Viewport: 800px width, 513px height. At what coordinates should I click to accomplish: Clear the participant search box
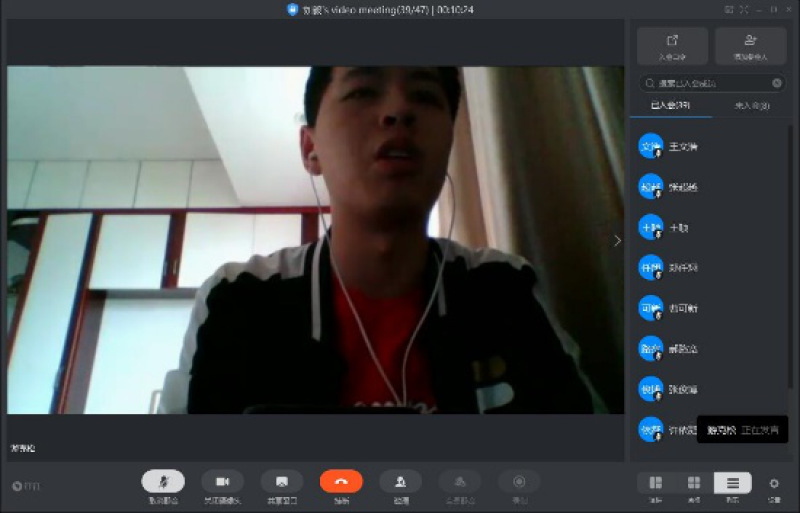(777, 83)
